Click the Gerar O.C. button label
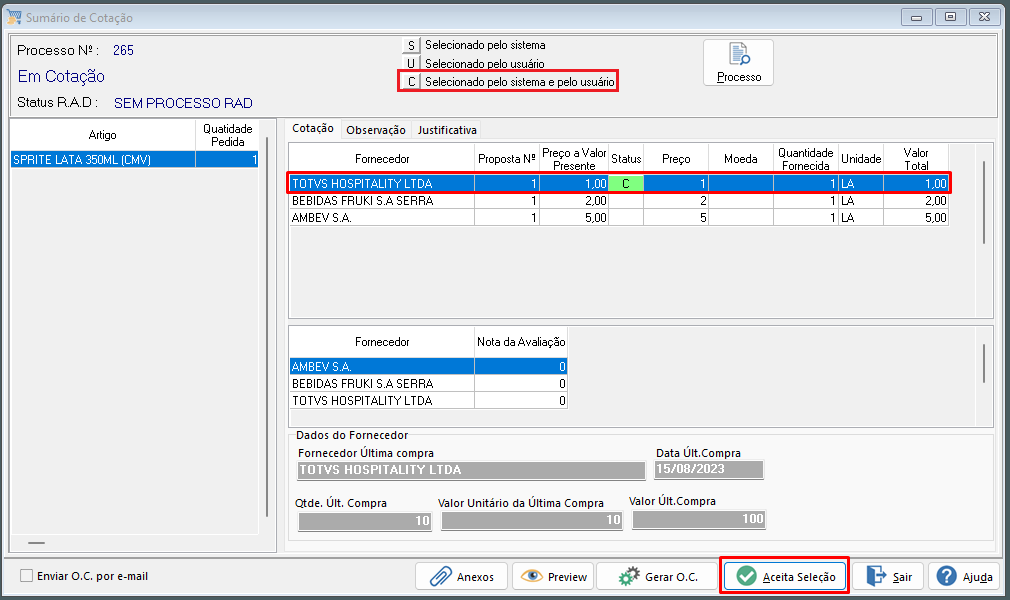This screenshot has width=1010, height=600. pos(671,577)
